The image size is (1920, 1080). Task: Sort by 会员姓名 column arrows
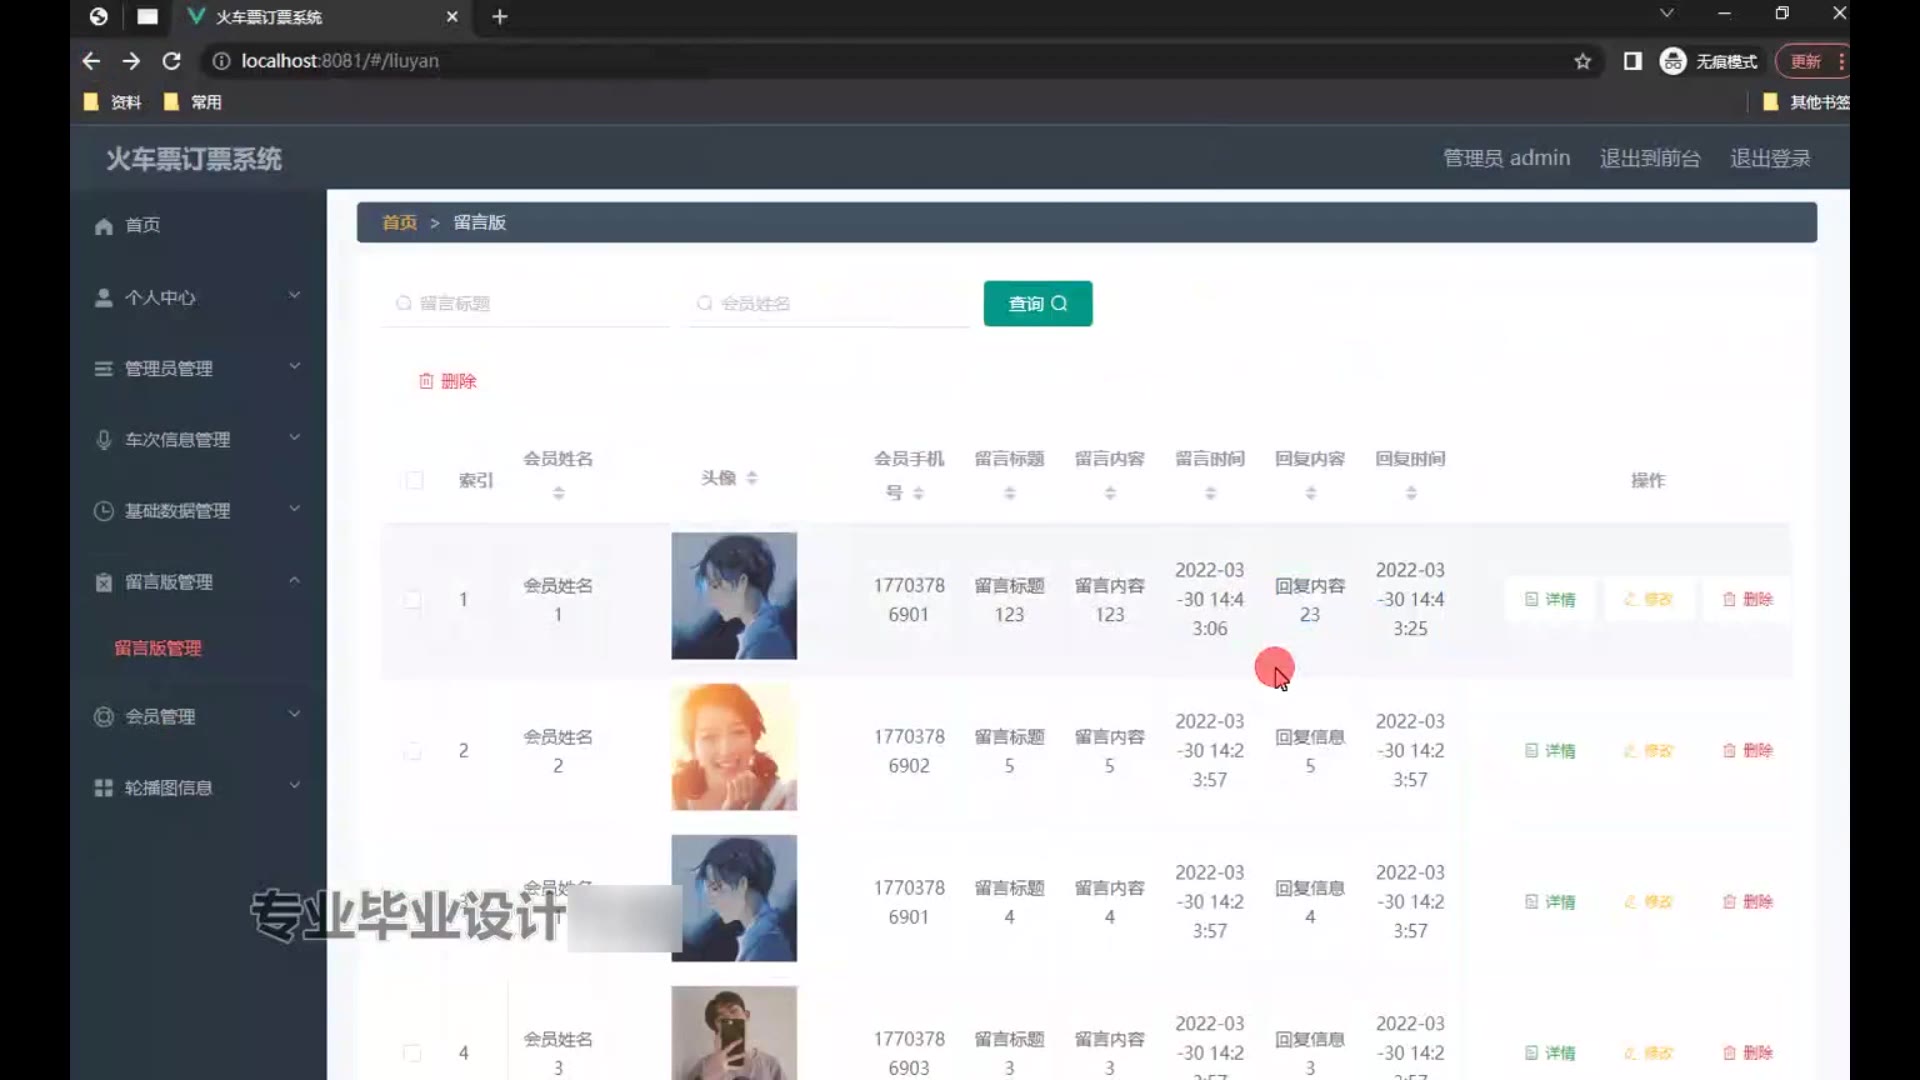[x=559, y=493]
